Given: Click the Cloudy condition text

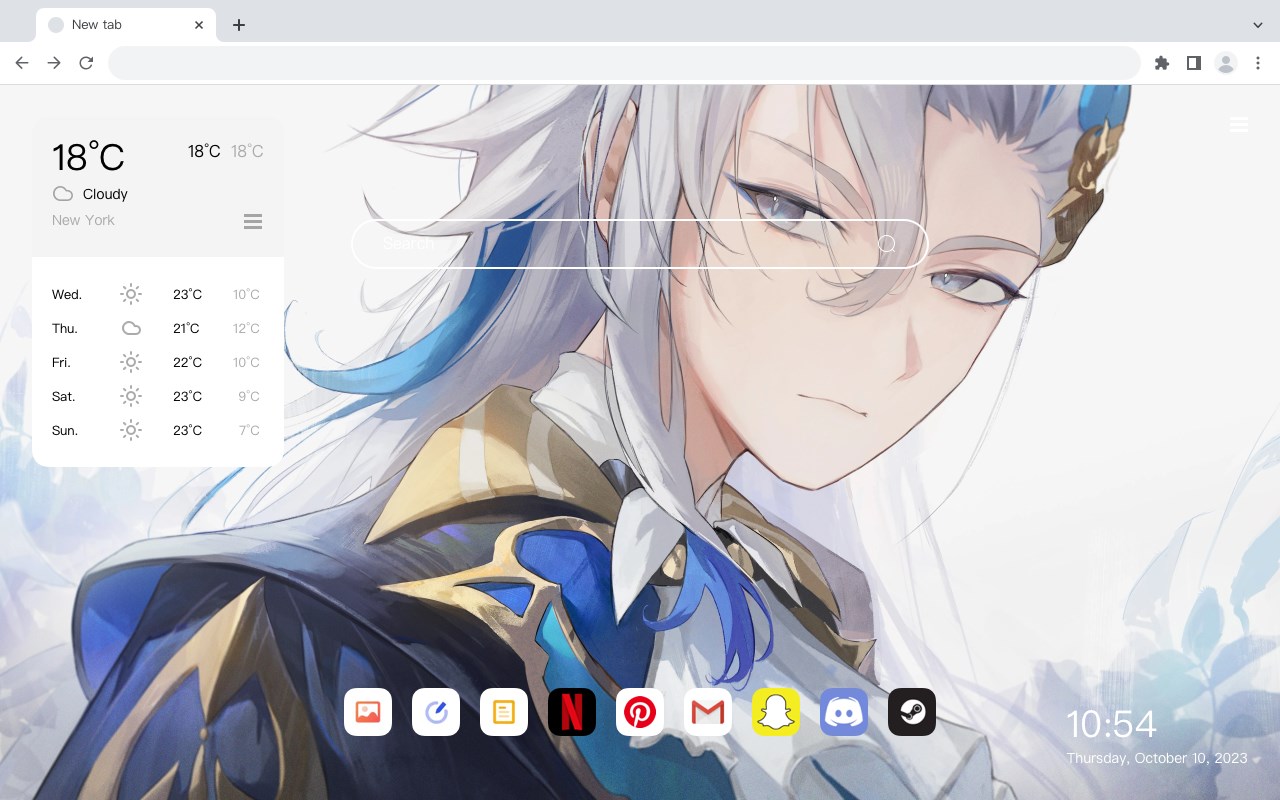Looking at the screenshot, I should click(105, 194).
